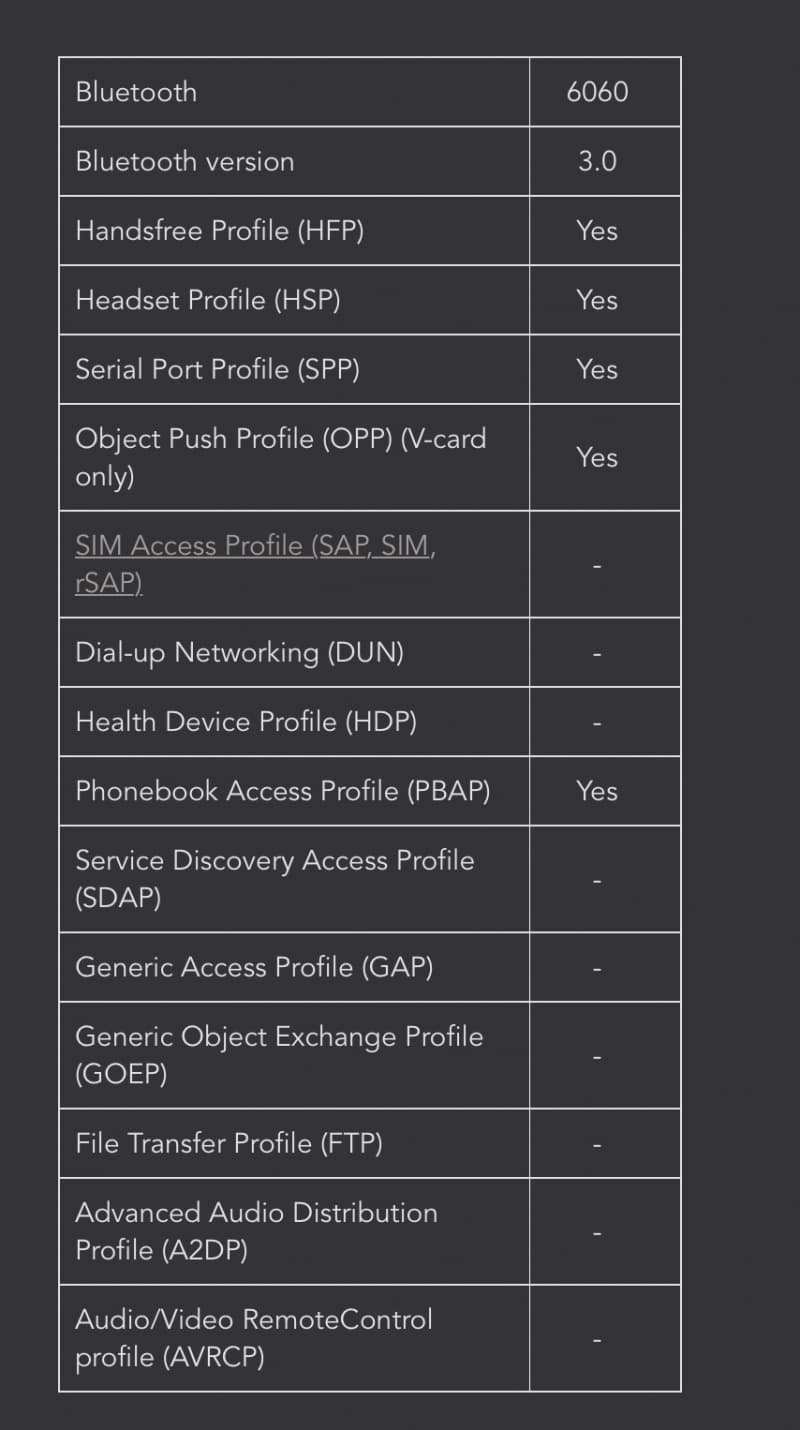Select the Object Push Profile (OPP) cell
This screenshot has height=1430, width=800.
(x=294, y=457)
